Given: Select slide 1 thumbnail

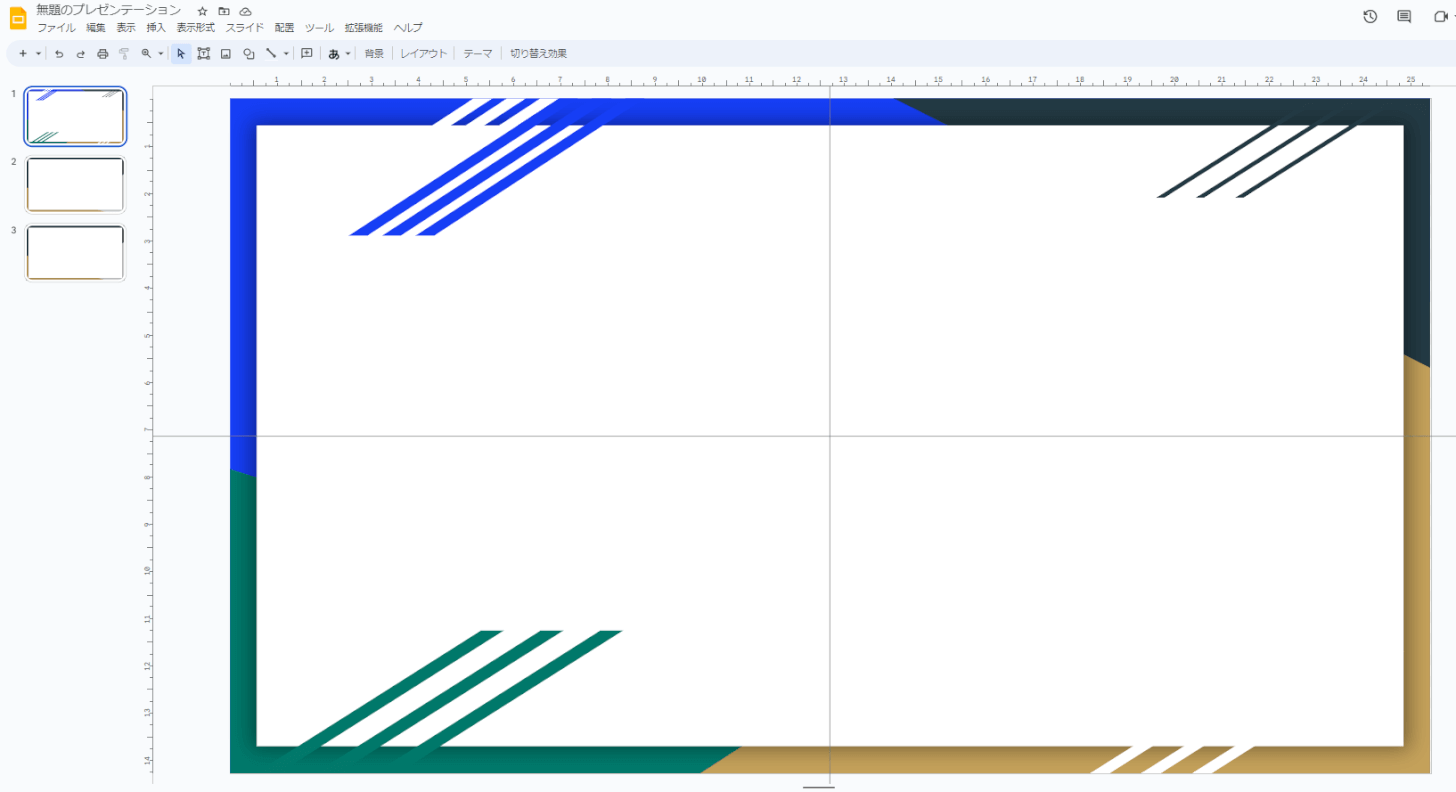Looking at the screenshot, I should click(x=75, y=117).
